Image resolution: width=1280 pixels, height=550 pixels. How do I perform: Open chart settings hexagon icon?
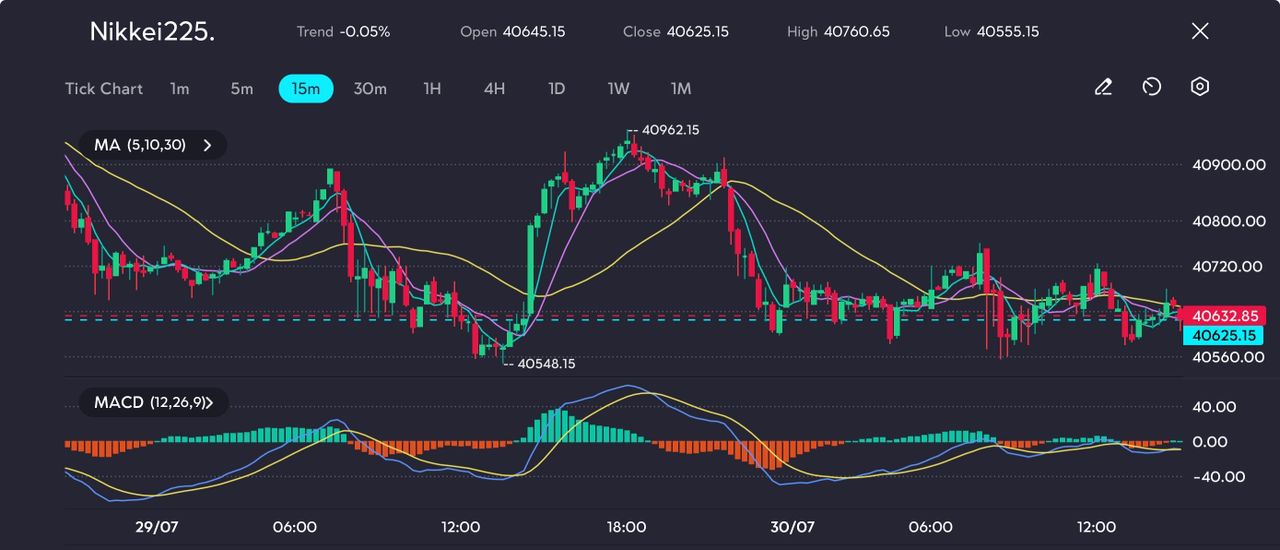tap(1200, 87)
